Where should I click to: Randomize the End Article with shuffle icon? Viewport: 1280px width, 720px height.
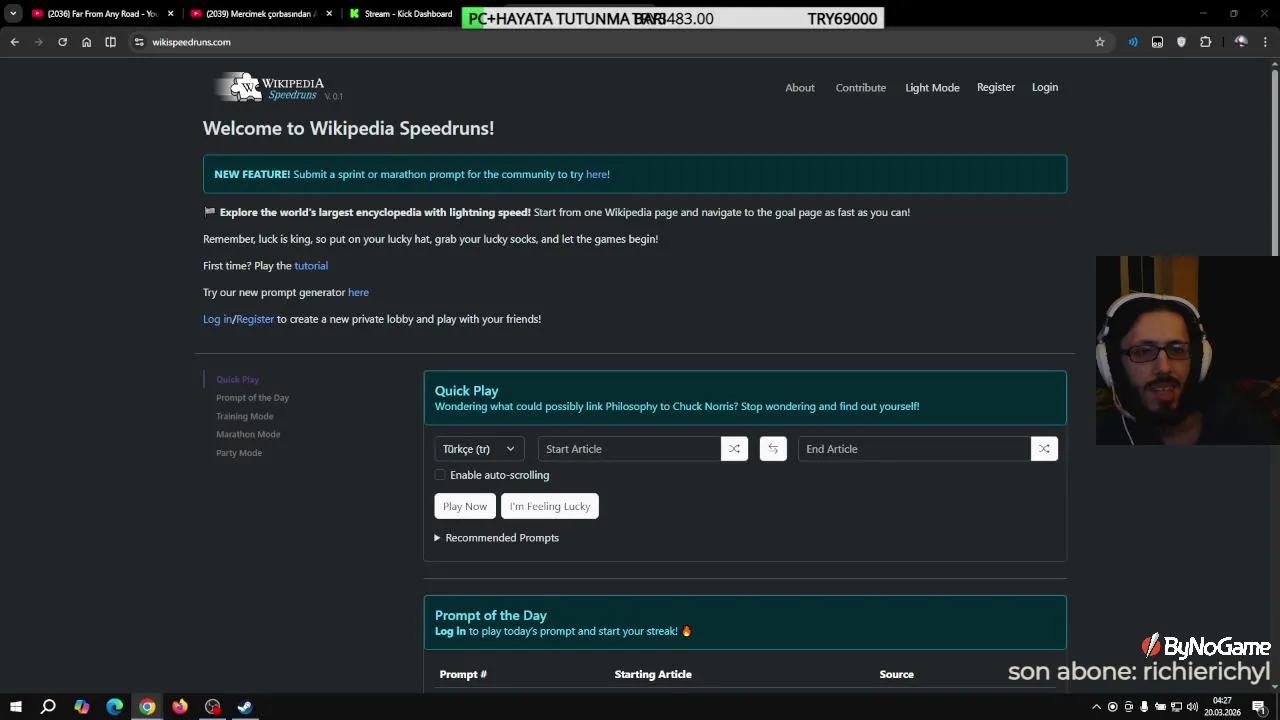(x=1044, y=449)
